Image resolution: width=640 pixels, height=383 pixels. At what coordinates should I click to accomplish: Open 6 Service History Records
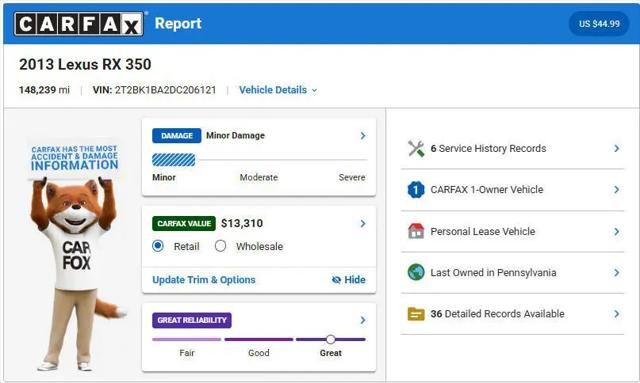(513, 149)
